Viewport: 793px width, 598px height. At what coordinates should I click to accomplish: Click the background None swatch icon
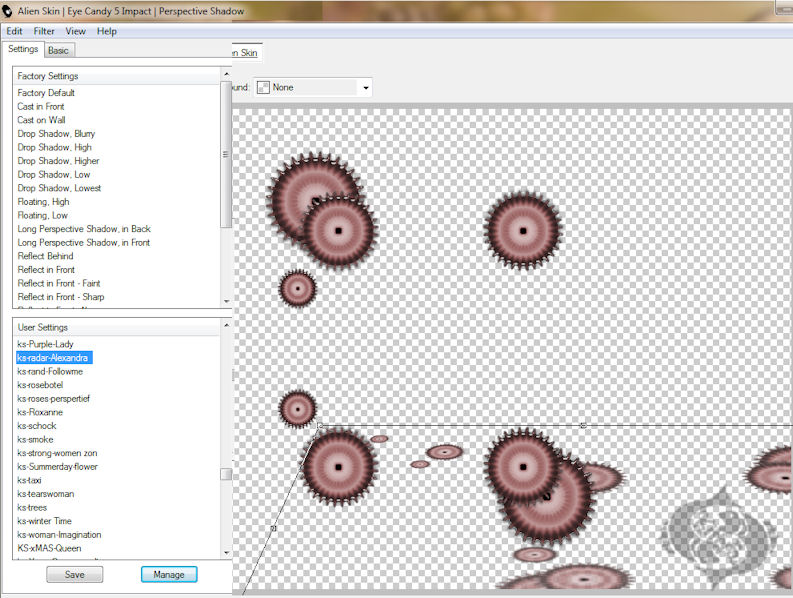[x=263, y=88]
